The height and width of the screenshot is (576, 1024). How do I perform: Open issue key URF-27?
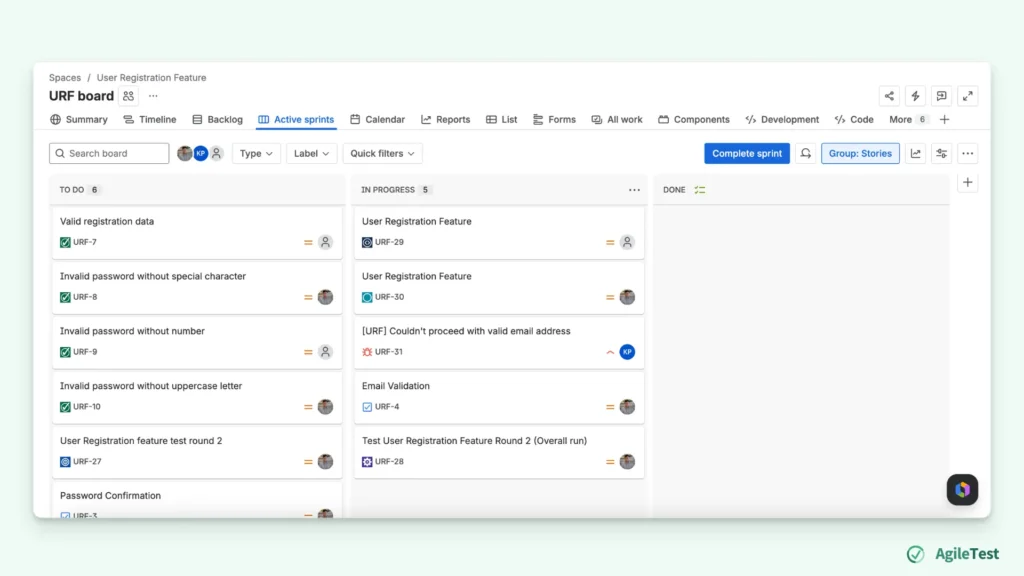pos(87,462)
